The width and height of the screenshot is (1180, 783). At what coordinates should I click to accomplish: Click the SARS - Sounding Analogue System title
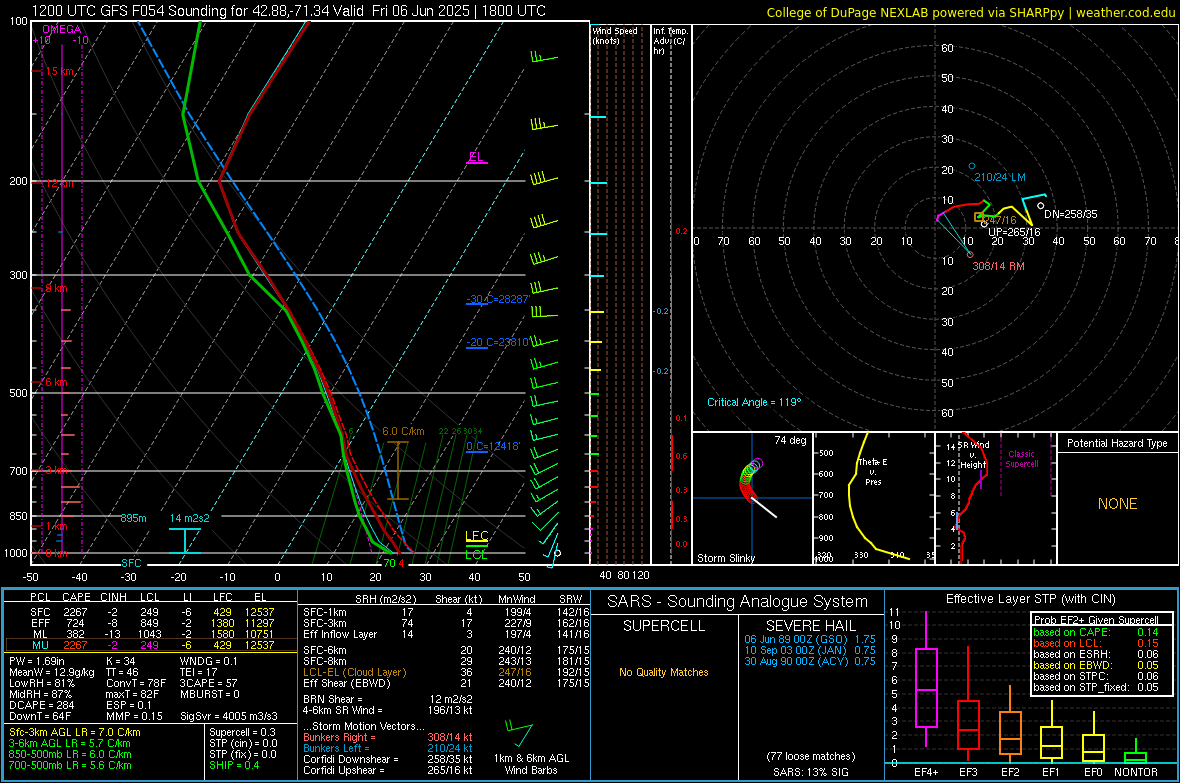(737, 602)
